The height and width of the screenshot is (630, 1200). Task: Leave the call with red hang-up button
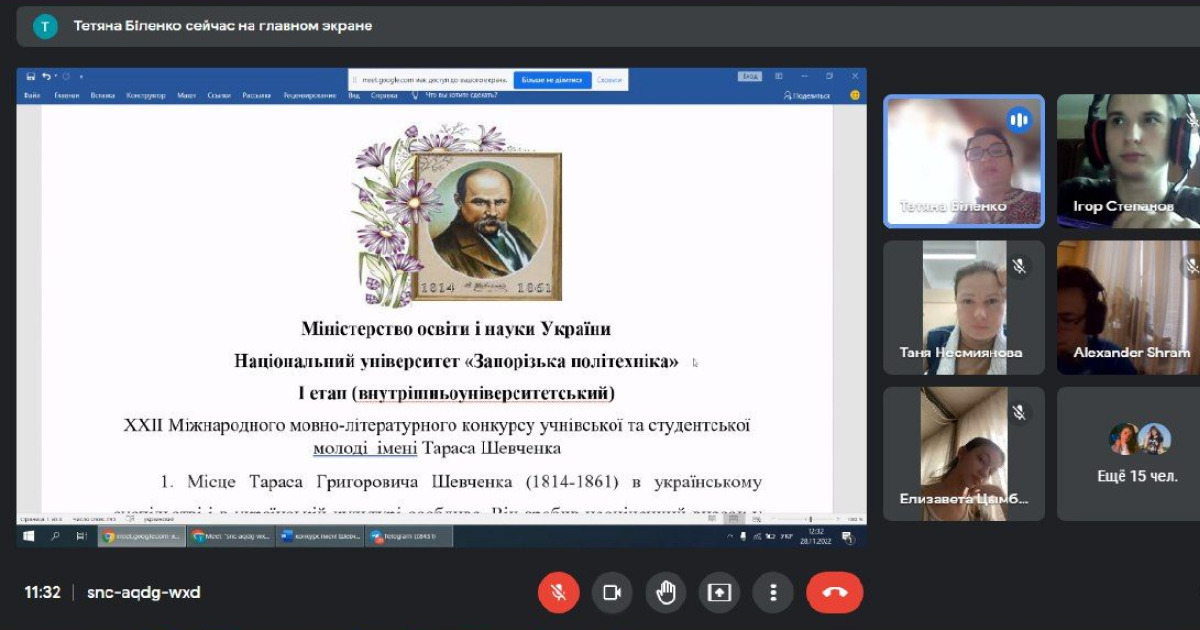coord(834,592)
